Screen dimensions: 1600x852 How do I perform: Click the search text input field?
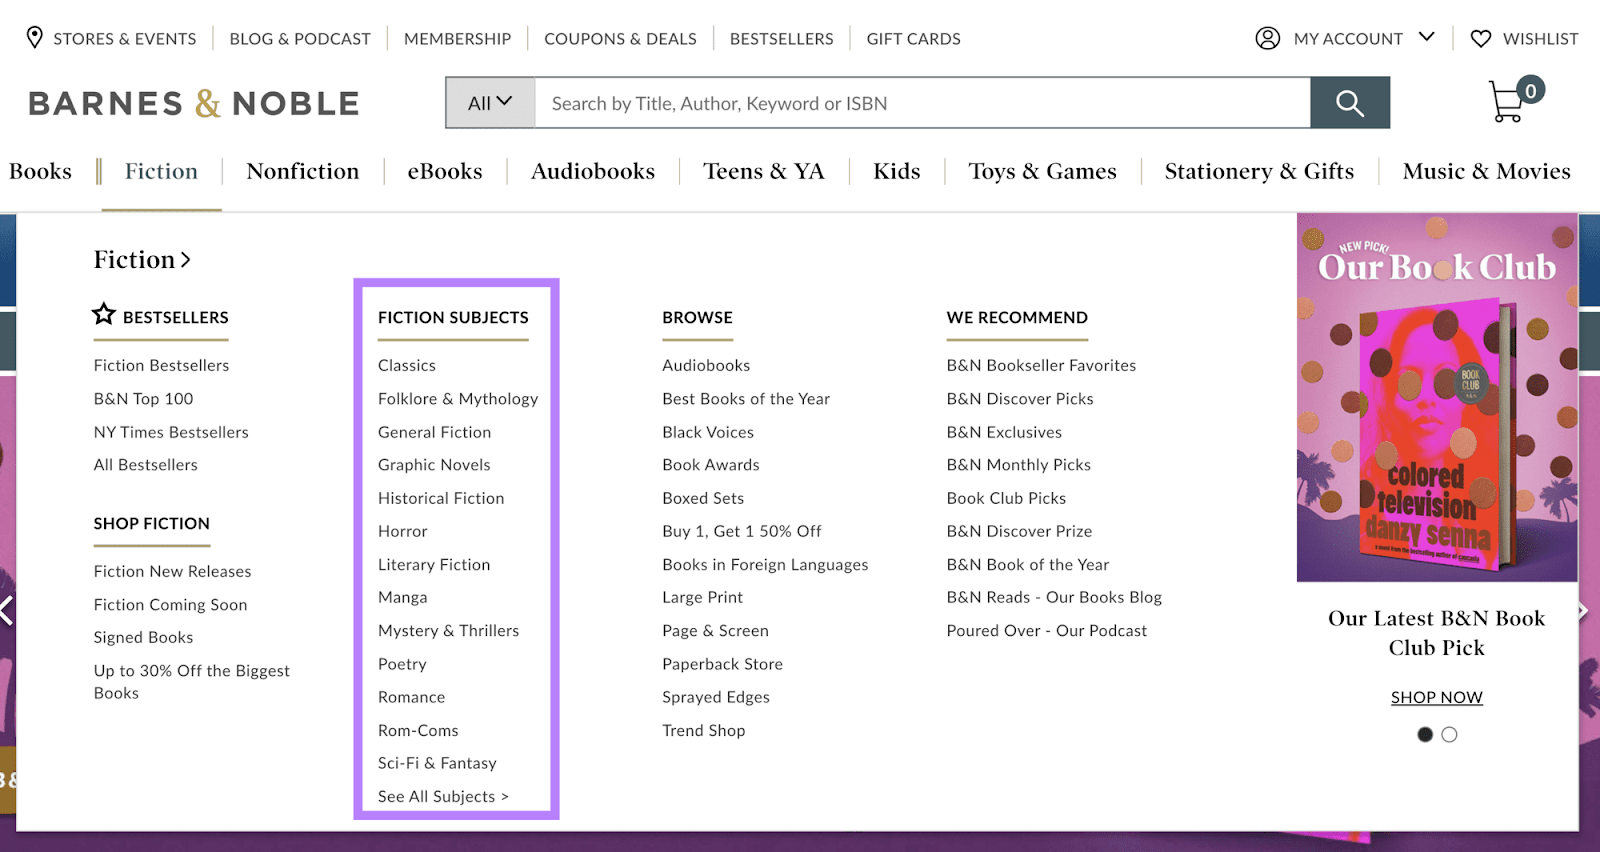click(920, 103)
